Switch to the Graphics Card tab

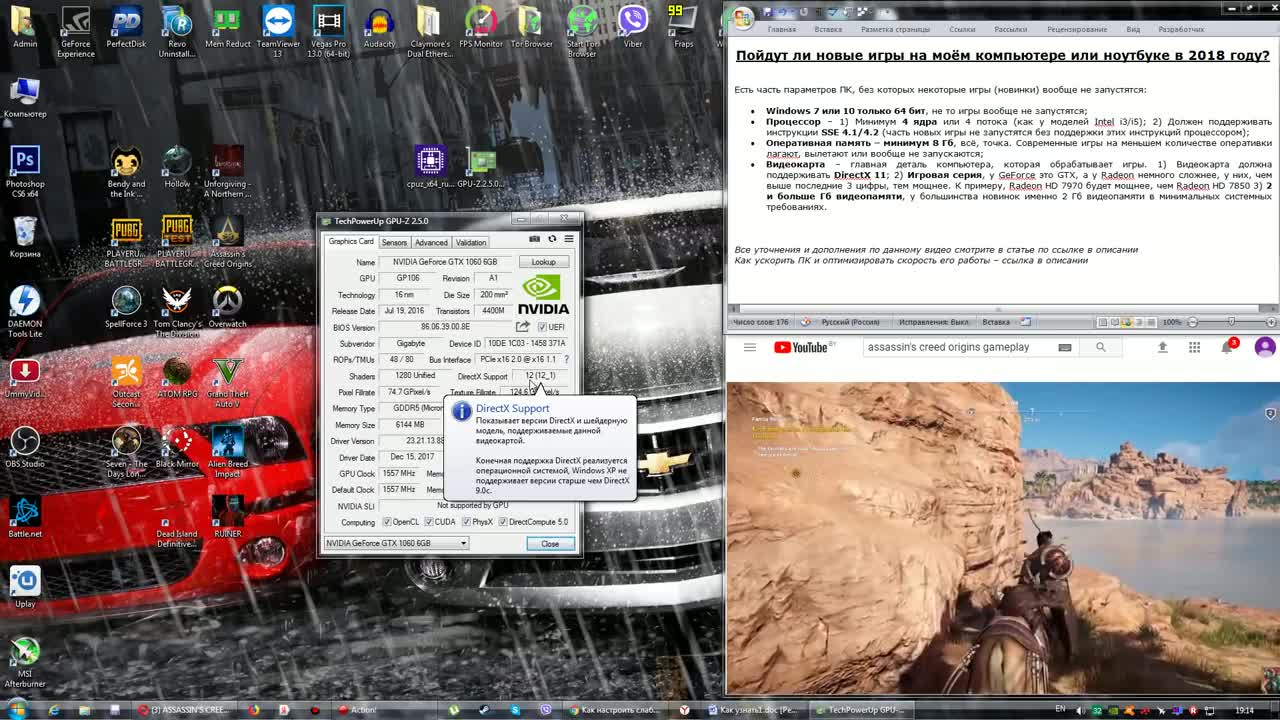351,241
